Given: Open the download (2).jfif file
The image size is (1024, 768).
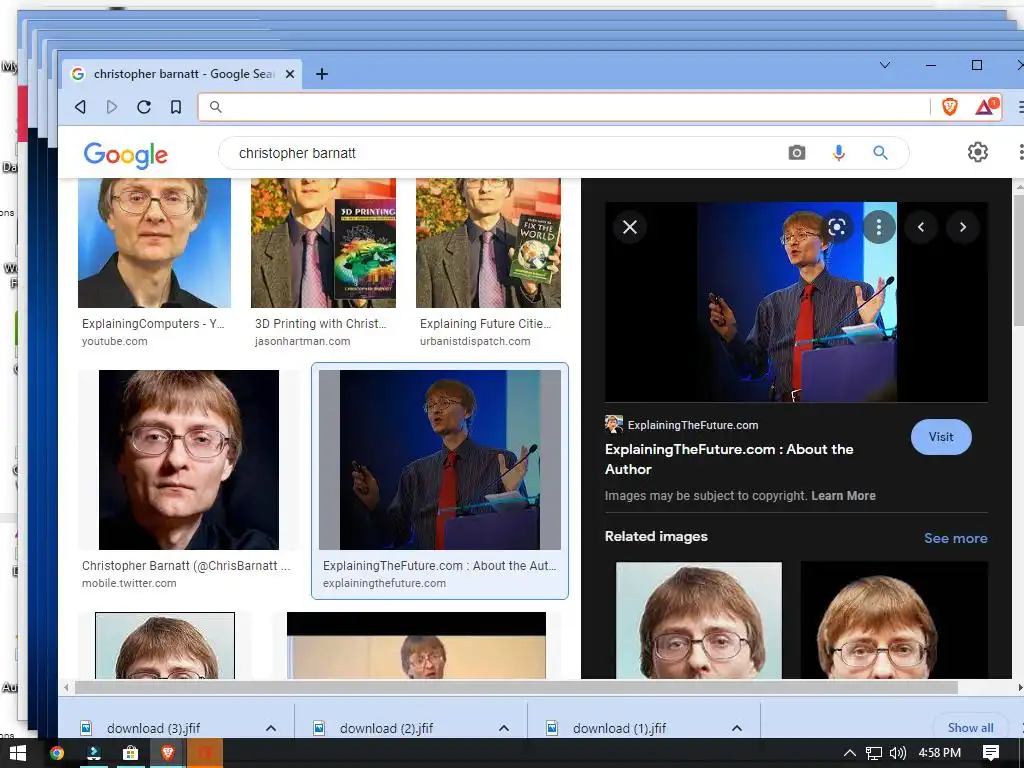Looking at the screenshot, I should point(387,728).
